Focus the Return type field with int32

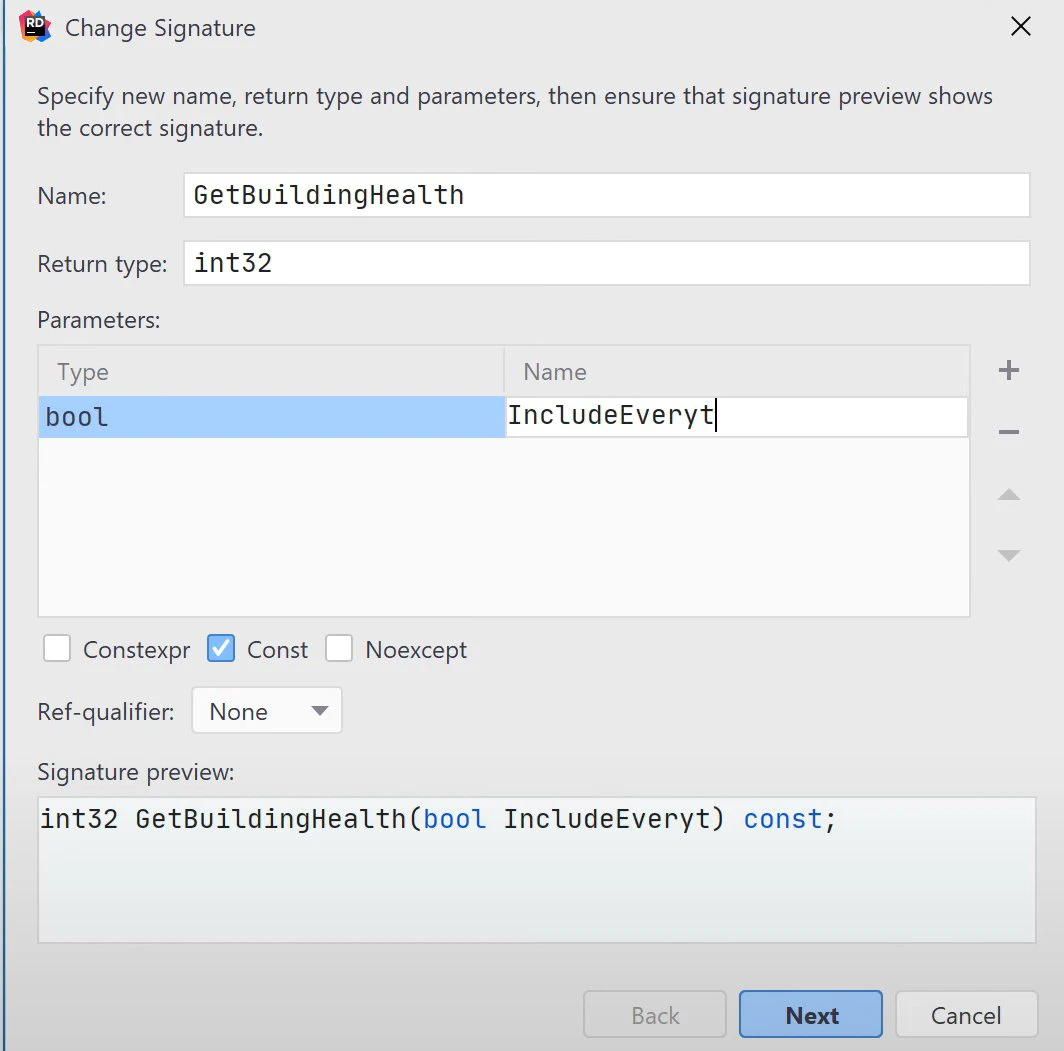(x=607, y=263)
